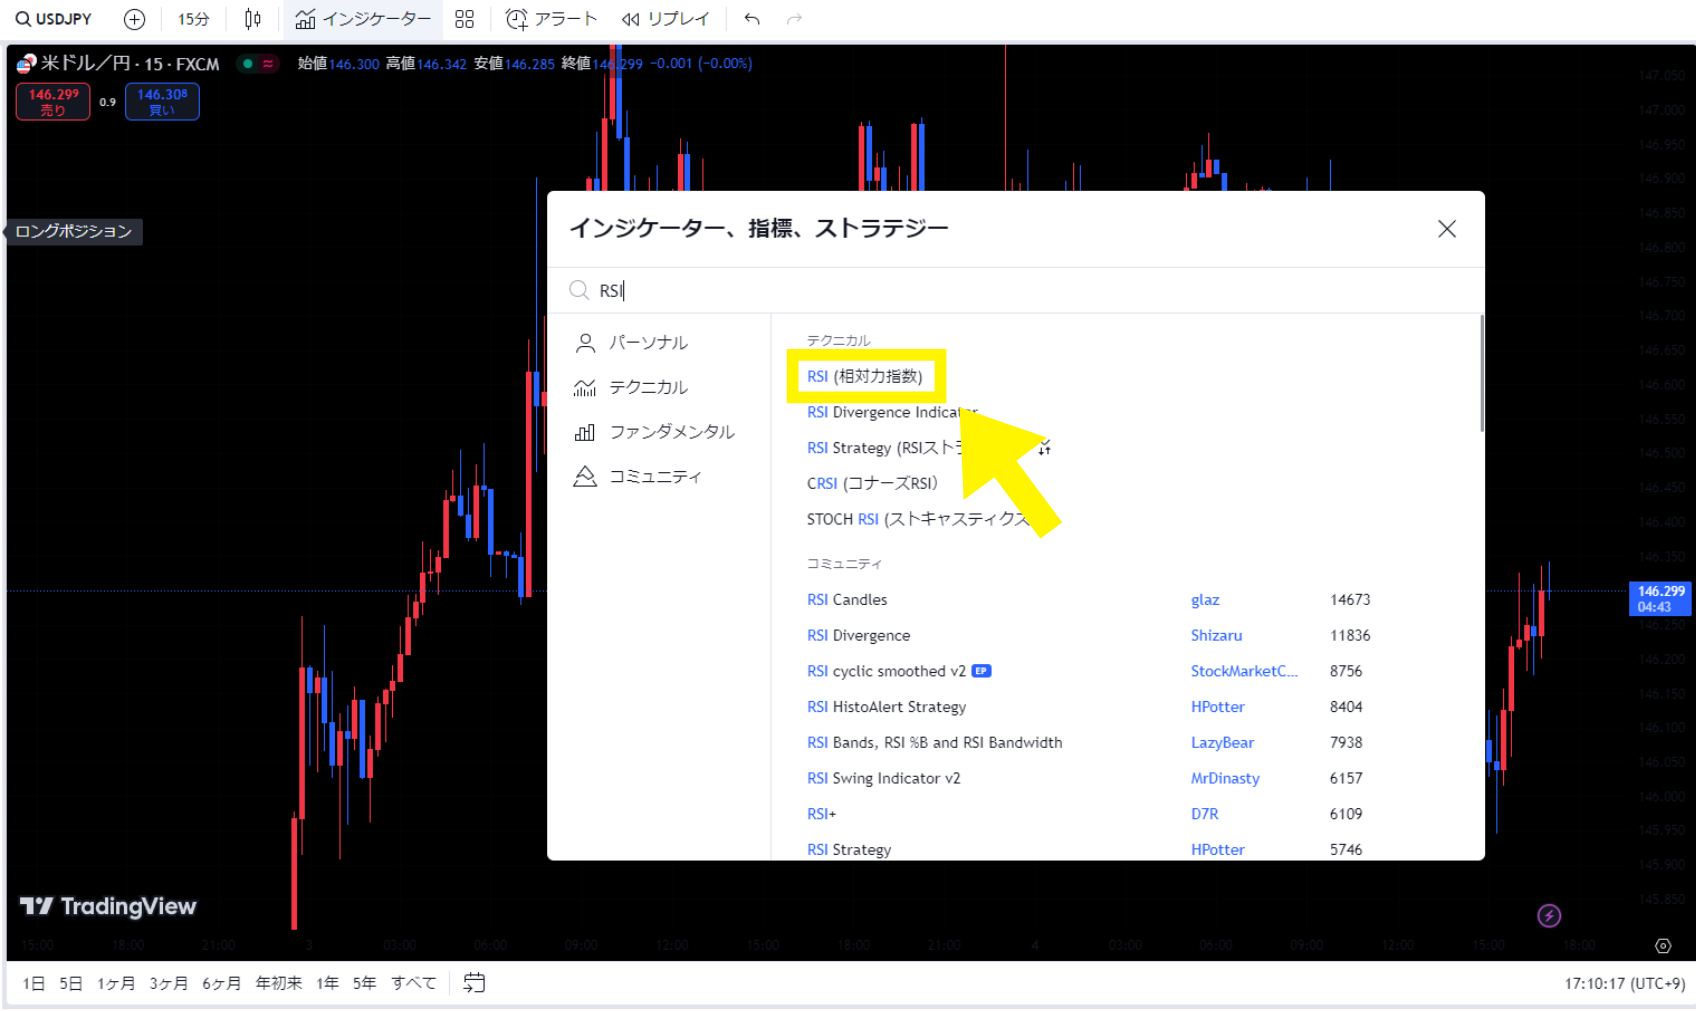Start bar replay mode
Viewport: 1696px width, 1011px height.
tap(665, 19)
